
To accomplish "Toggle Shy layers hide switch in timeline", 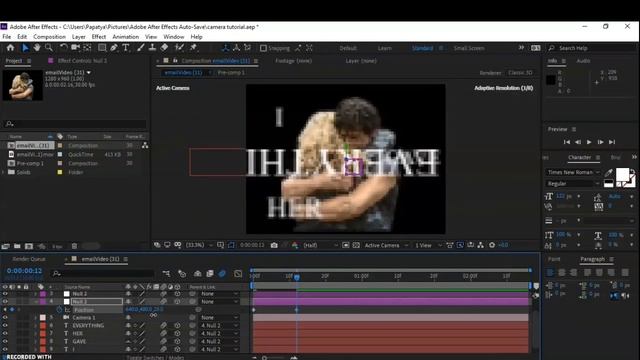I will point(198,273).
